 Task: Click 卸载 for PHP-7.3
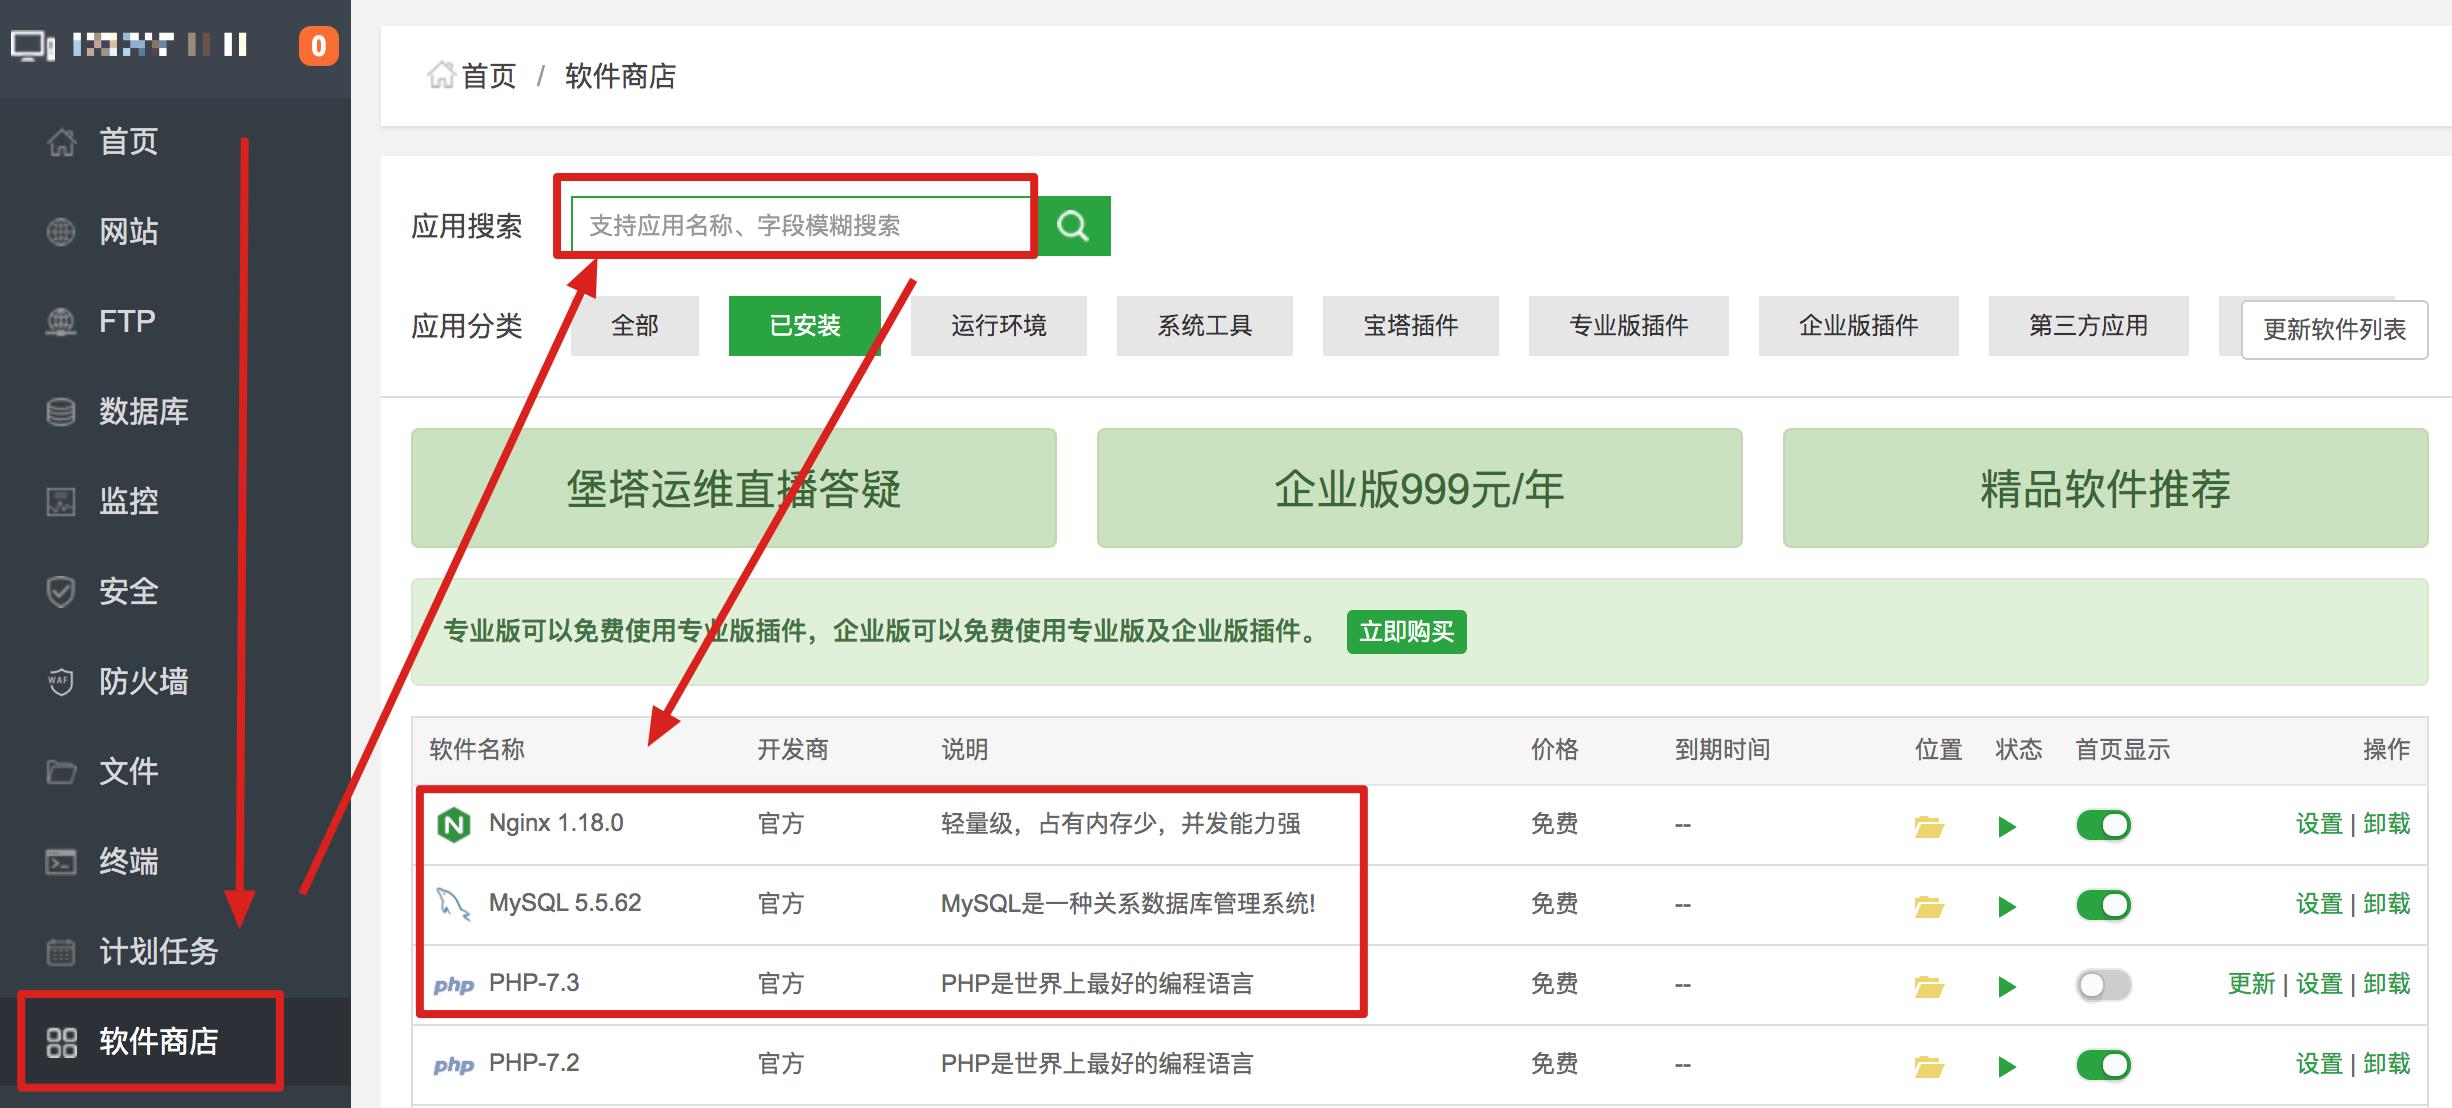pos(2387,984)
